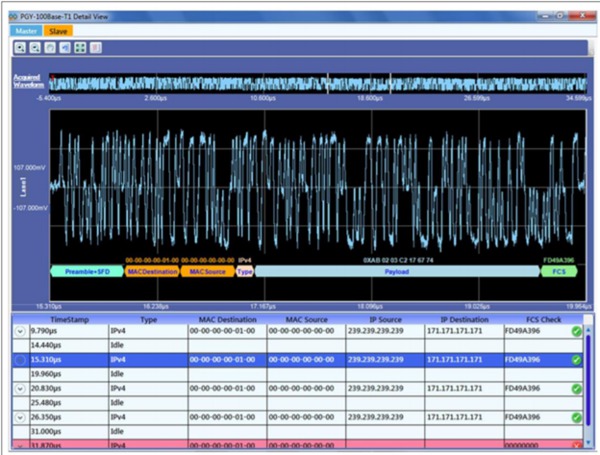
Task: Click the red marker toolbar icon
Action: click(96, 48)
